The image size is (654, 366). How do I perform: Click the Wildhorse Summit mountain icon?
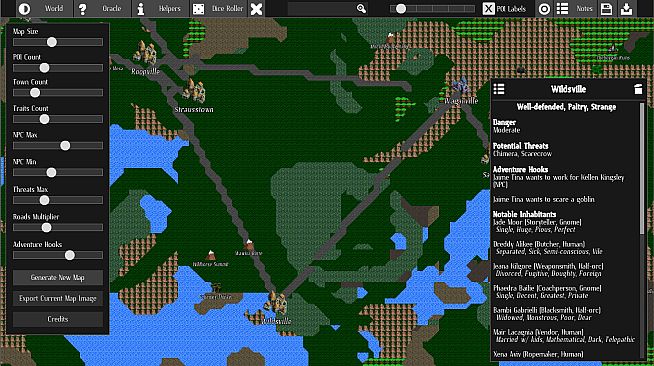(211, 255)
